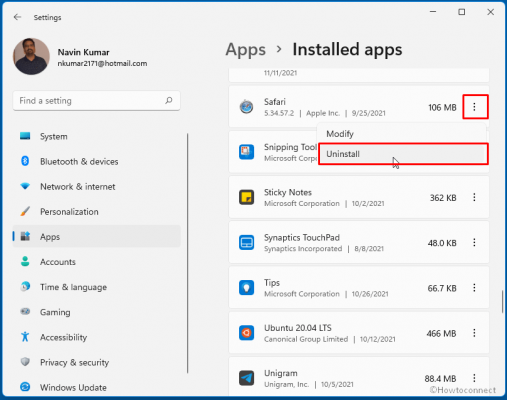The width and height of the screenshot is (507, 400).
Task: Open Accessibility settings
Action: (97, 337)
